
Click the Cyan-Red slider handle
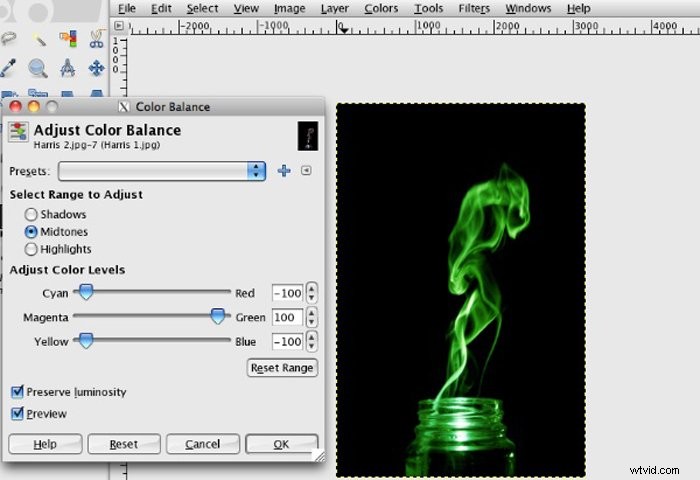point(86,292)
